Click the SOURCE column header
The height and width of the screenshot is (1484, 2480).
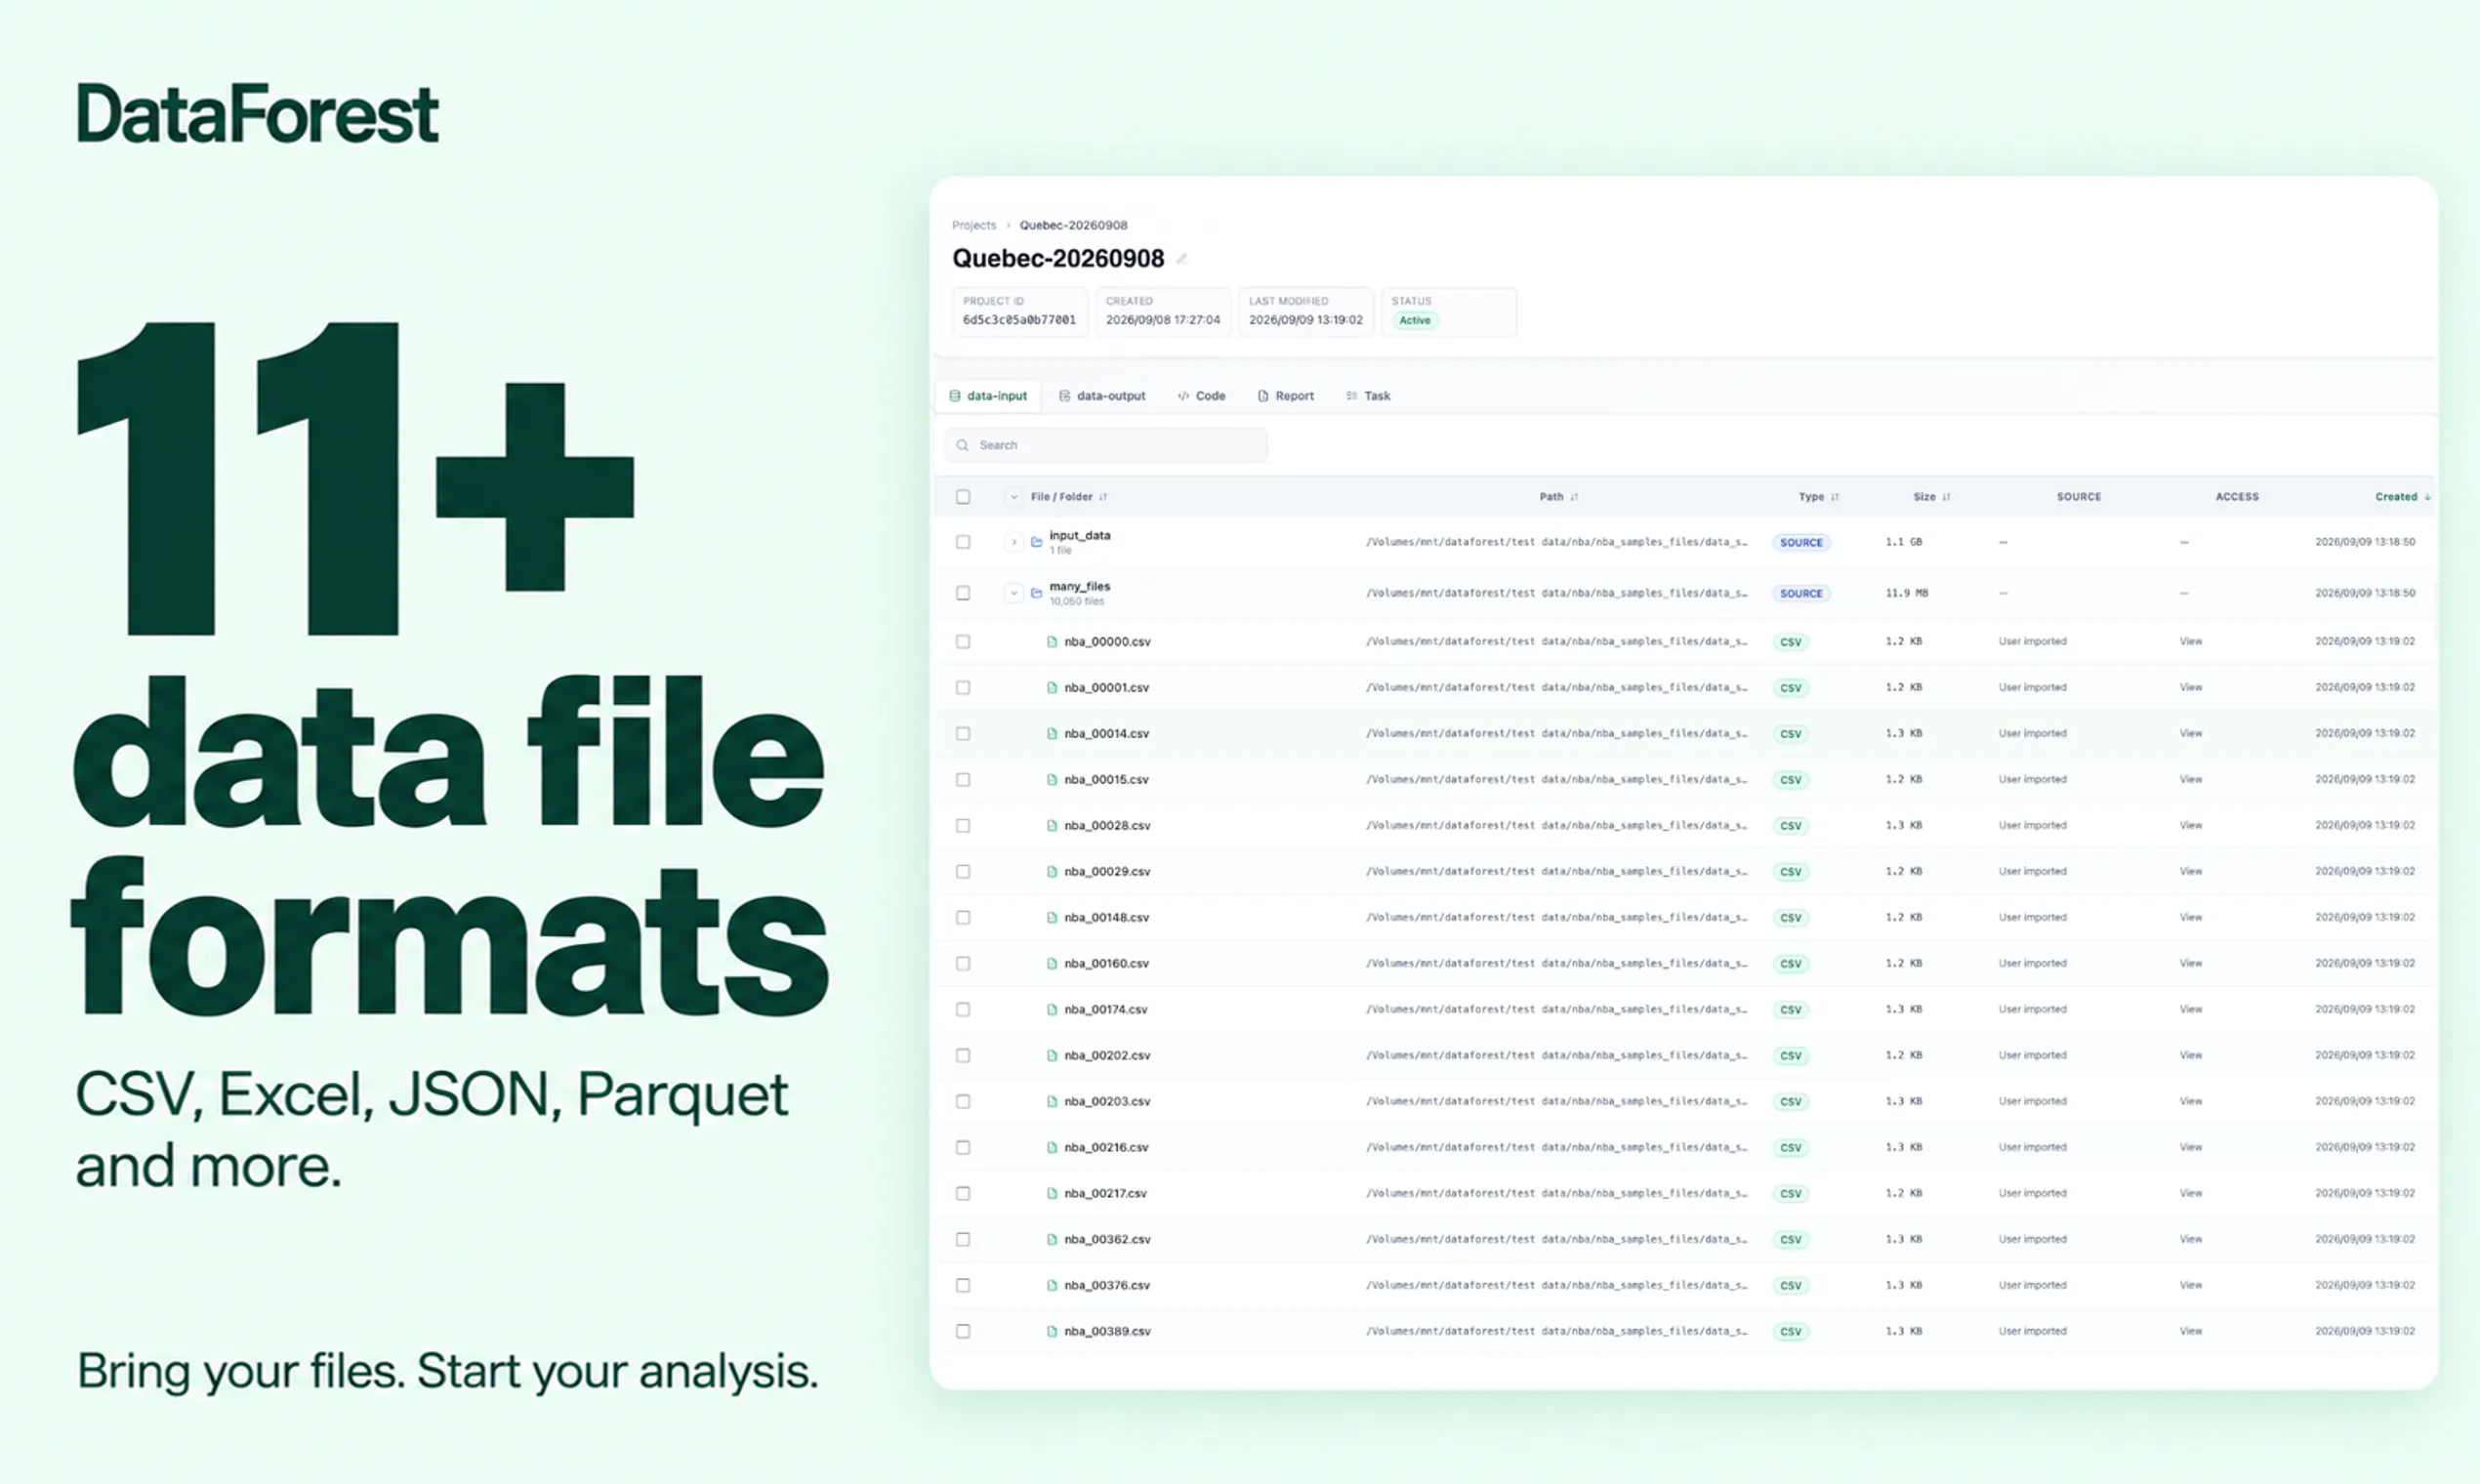point(2079,497)
